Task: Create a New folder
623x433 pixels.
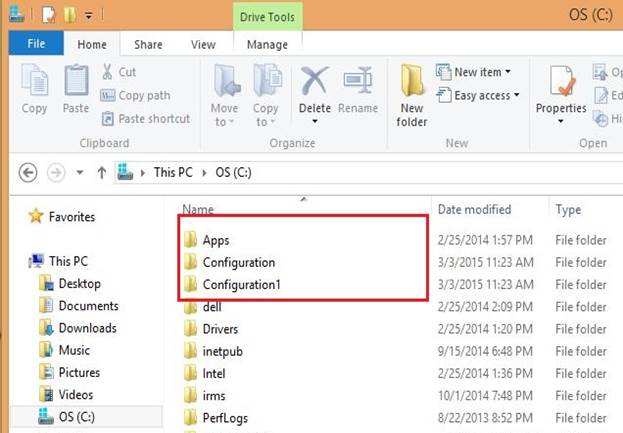Action: click(x=412, y=95)
